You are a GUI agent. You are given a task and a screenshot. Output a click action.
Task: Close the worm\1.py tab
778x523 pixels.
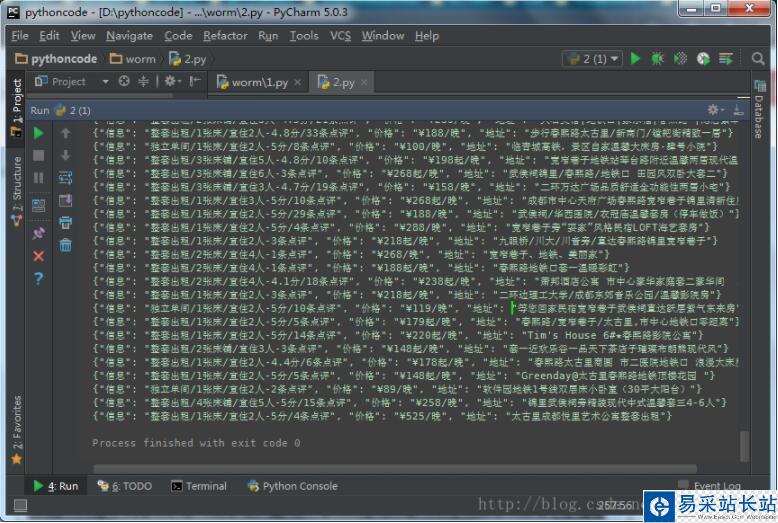297,82
